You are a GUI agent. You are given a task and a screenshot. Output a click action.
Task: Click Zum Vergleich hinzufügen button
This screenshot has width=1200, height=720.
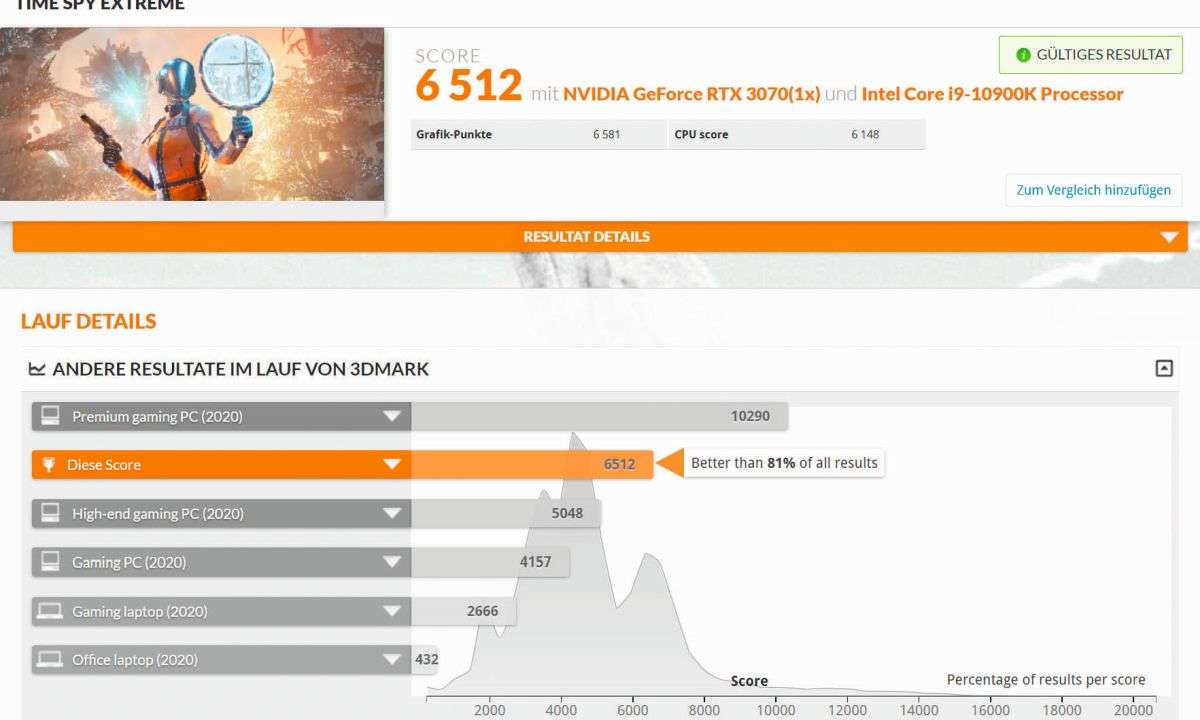(1094, 190)
